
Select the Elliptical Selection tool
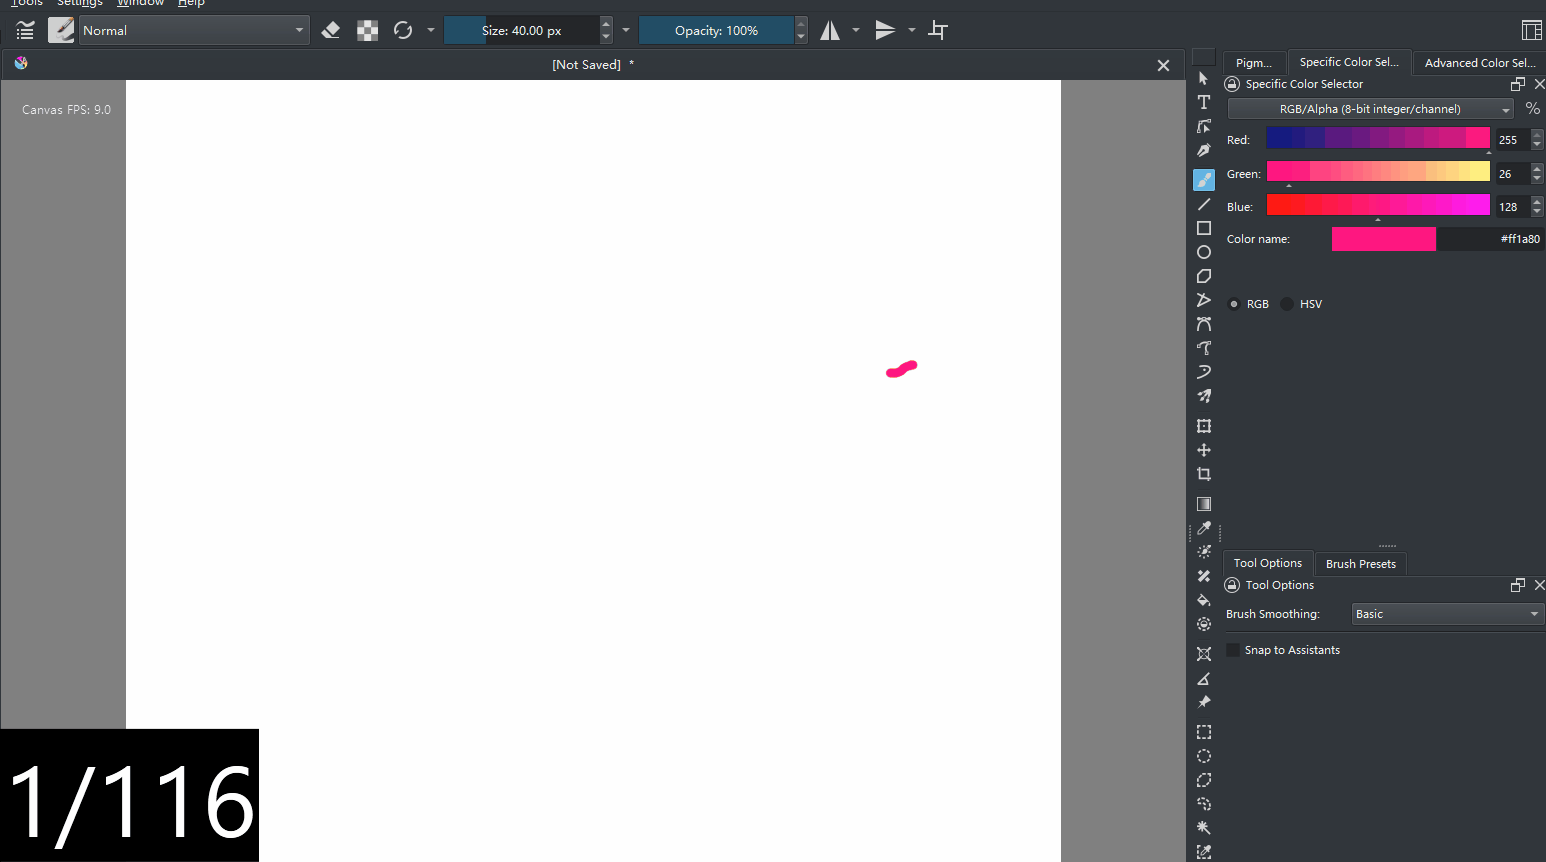(1204, 756)
